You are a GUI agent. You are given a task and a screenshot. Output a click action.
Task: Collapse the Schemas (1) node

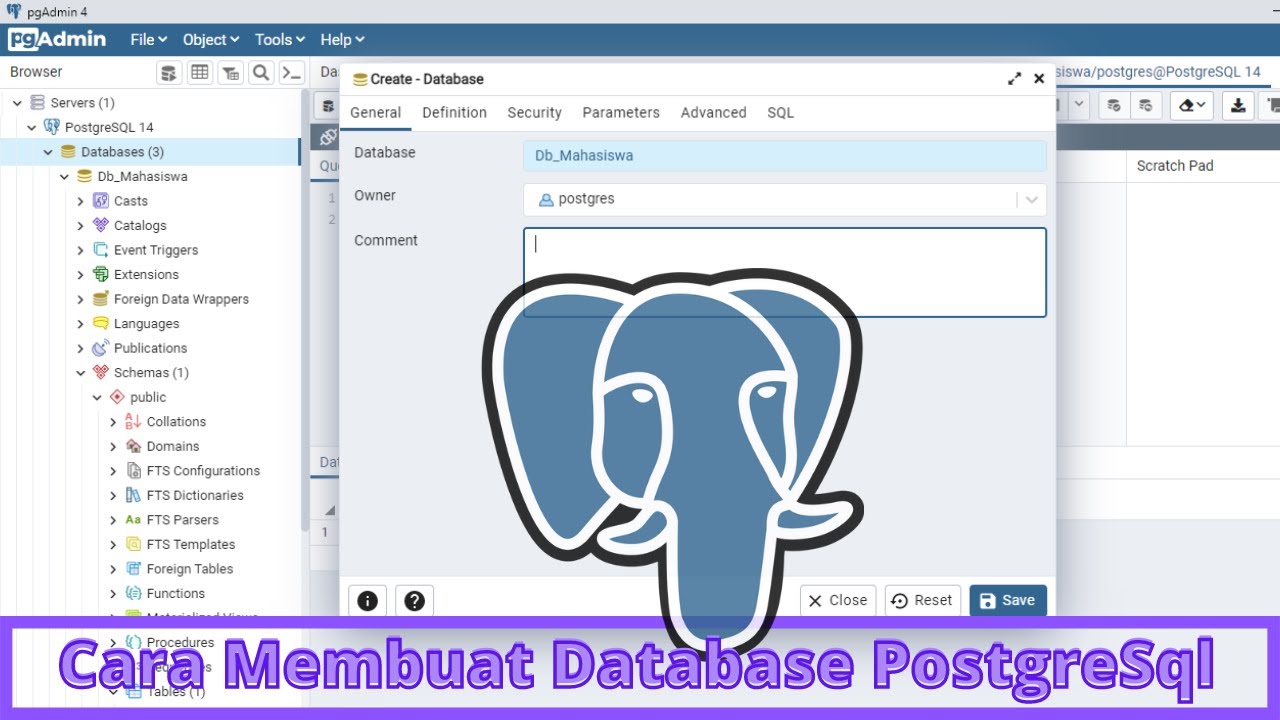pos(81,372)
